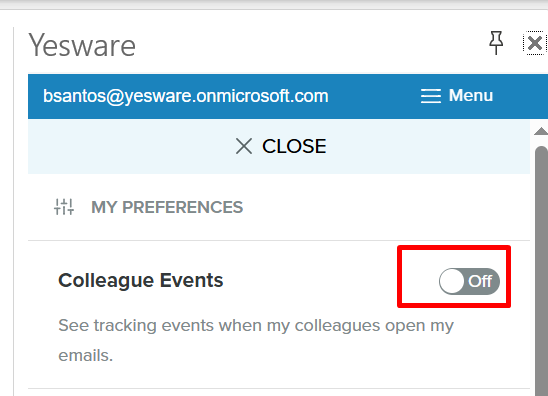The image size is (548, 396).
Task: Close the Yesware pane with the X icon
Action: pos(534,43)
